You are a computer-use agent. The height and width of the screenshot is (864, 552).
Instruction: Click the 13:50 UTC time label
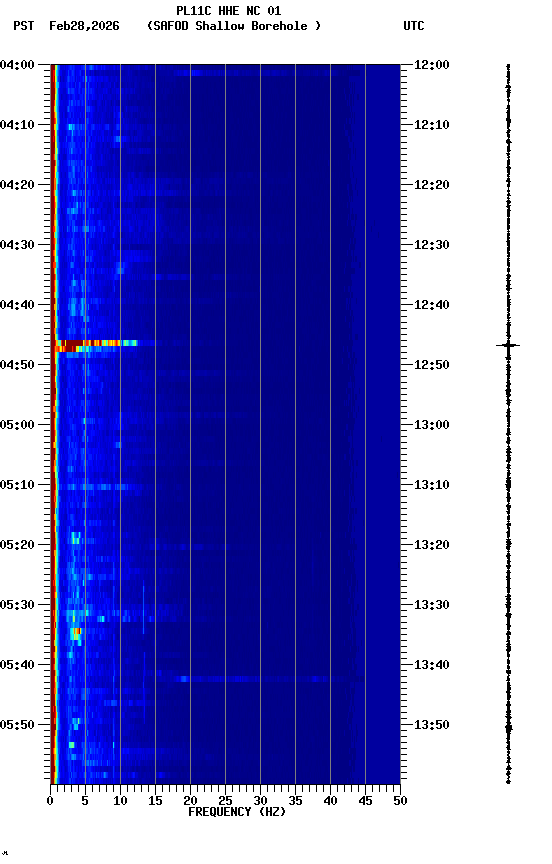tap(432, 725)
